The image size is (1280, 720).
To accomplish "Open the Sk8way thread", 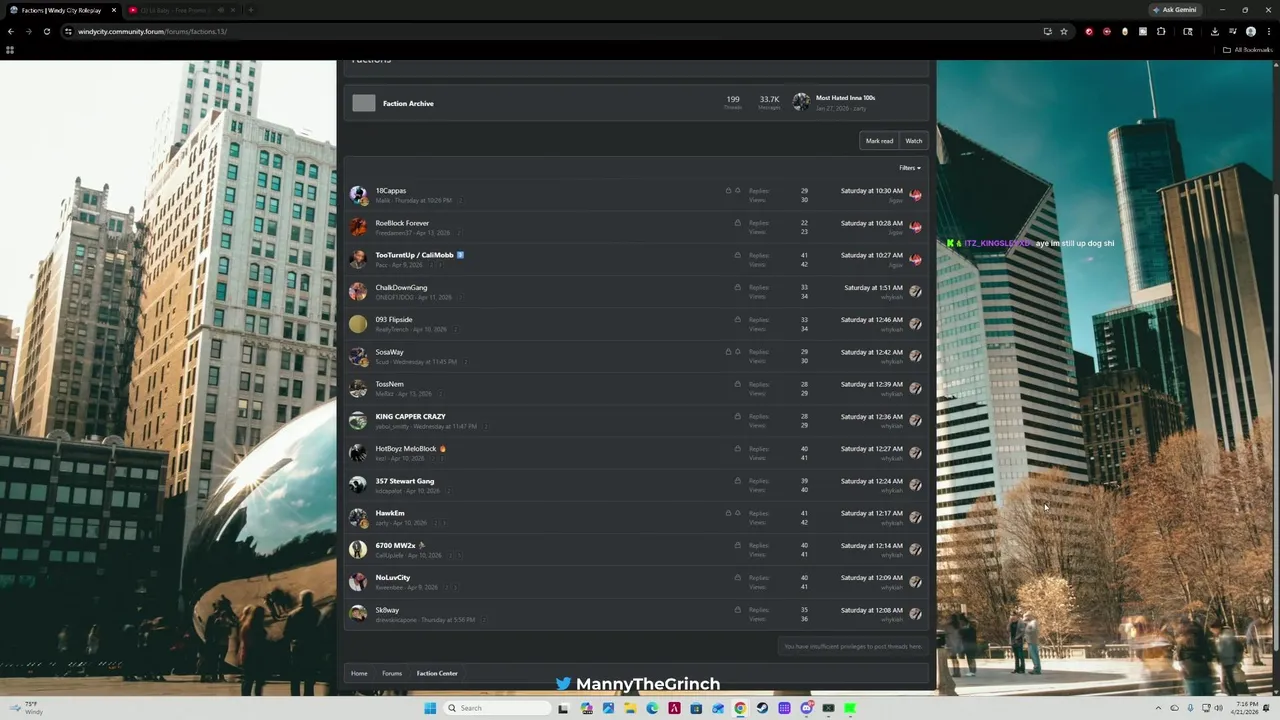I will 387,610.
